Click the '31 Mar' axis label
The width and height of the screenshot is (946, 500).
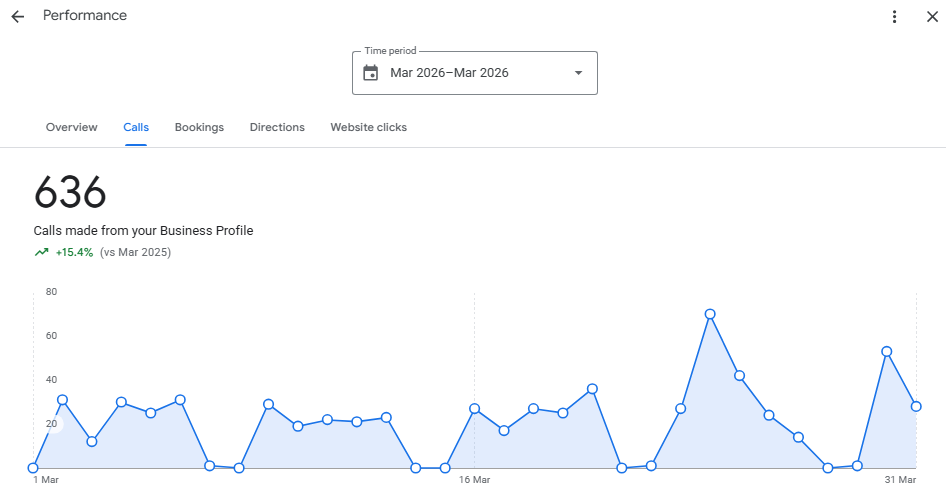click(x=900, y=480)
